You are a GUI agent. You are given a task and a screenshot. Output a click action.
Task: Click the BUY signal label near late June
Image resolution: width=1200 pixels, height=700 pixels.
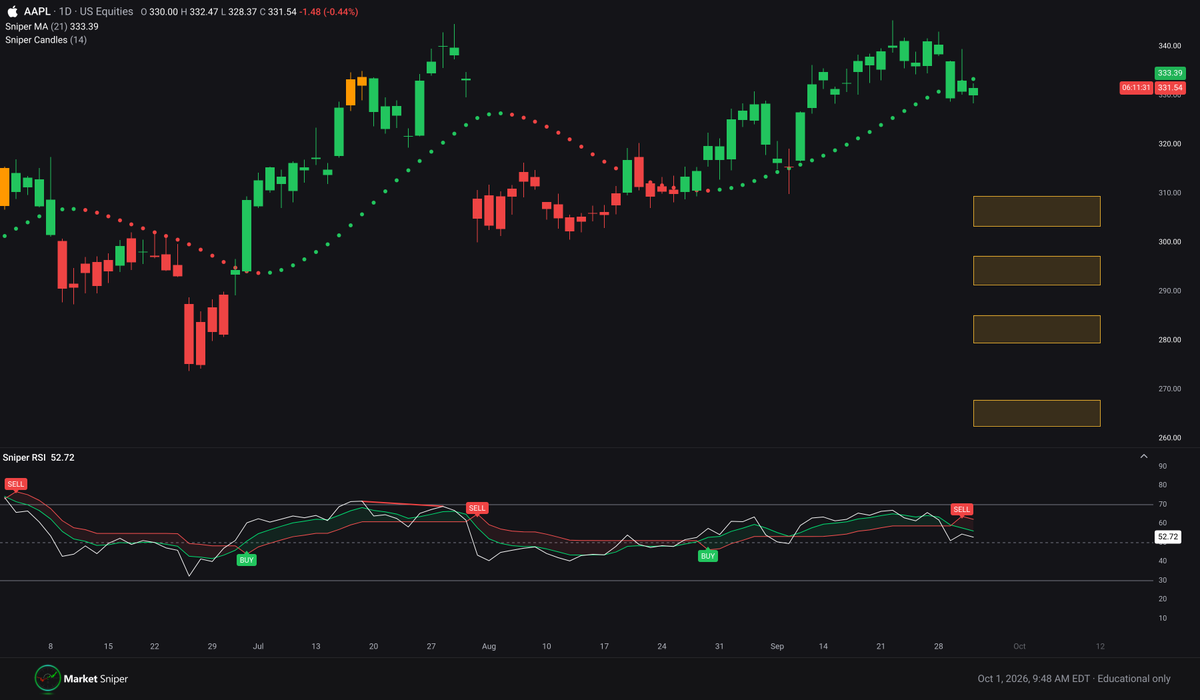[246, 560]
